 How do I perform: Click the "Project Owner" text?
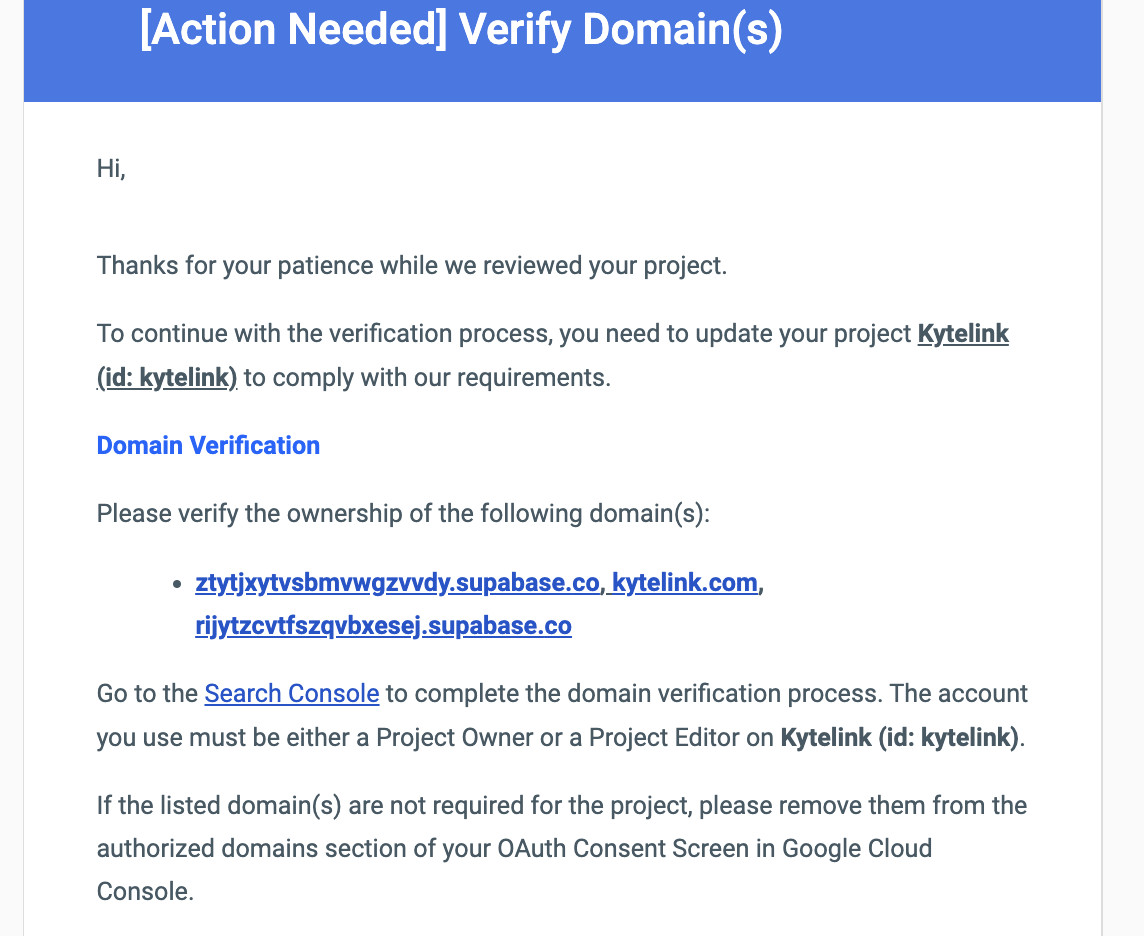click(442, 738)
